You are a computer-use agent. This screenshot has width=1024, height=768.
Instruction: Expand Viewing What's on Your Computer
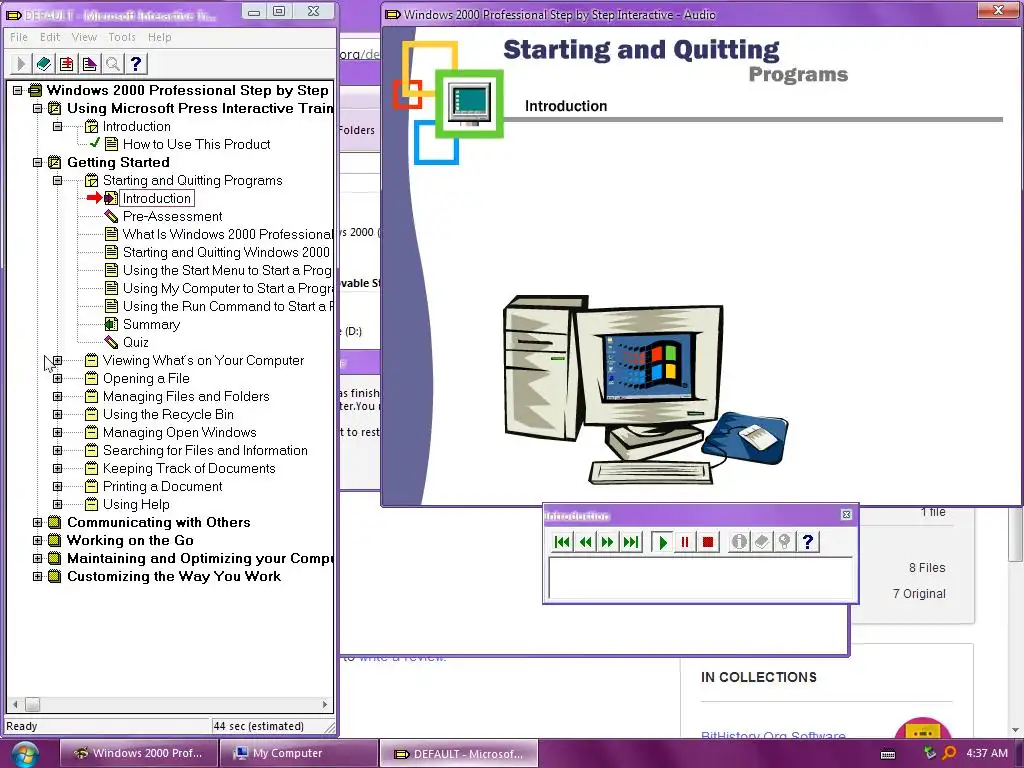[57, 360]
